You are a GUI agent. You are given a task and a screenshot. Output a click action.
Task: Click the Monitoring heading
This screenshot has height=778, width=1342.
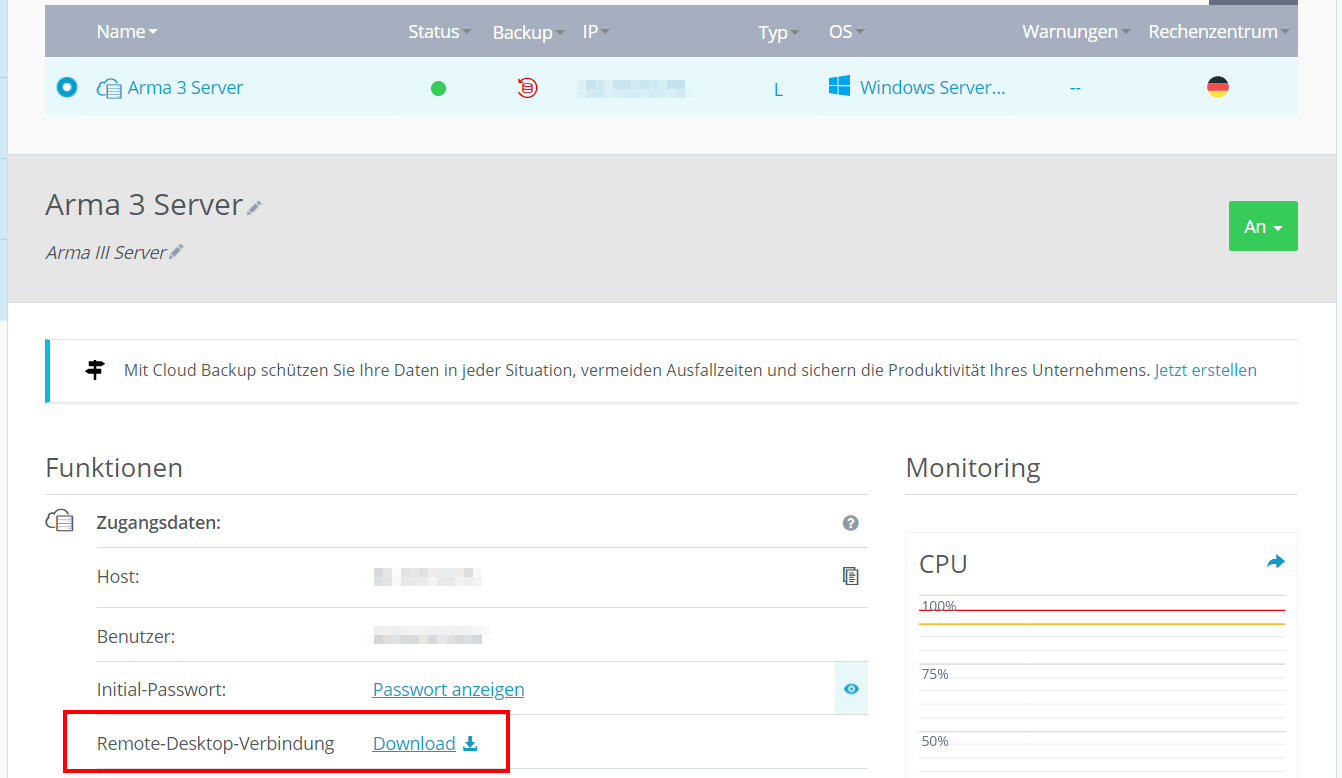pyautogui.click(x=973, y=467)
